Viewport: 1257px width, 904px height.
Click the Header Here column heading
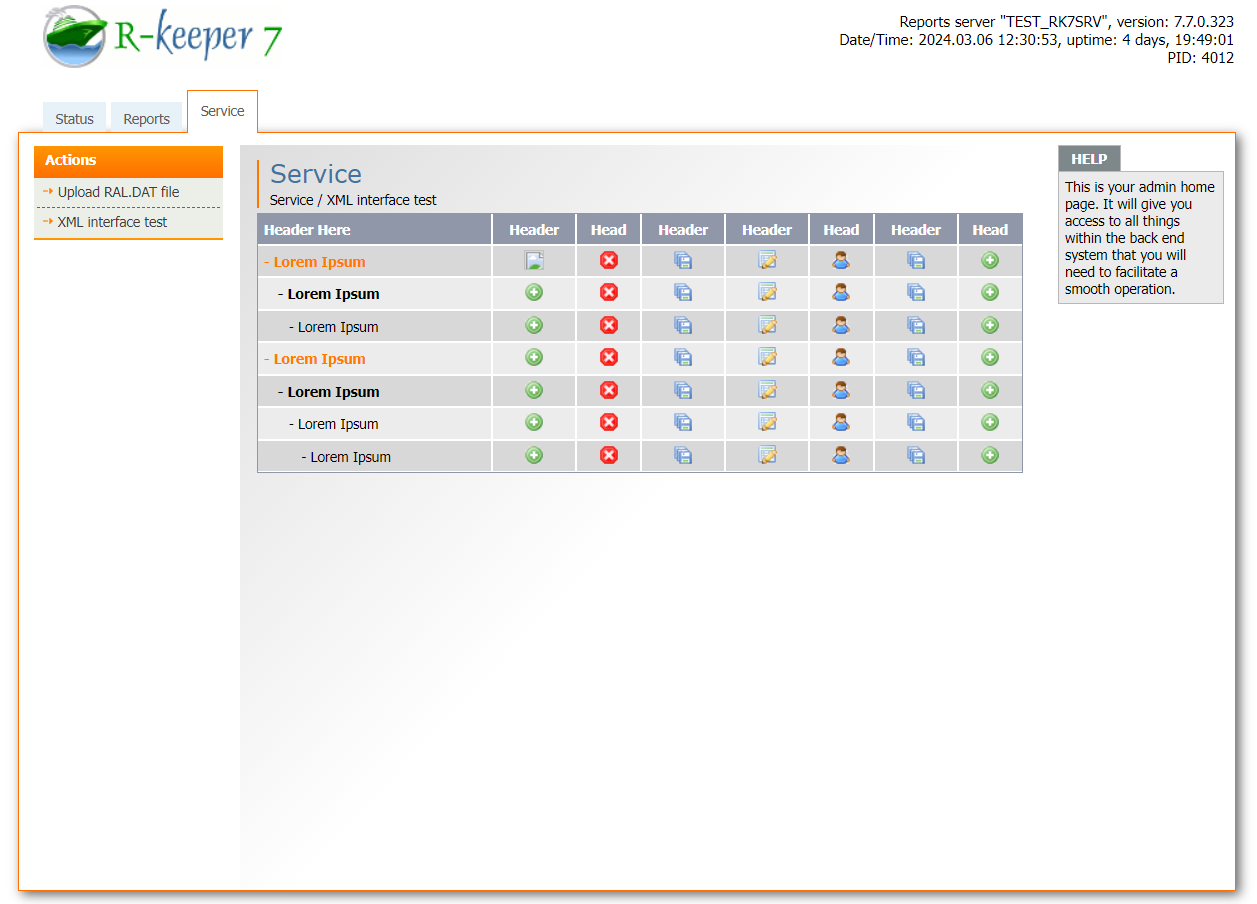click(307, 230)
